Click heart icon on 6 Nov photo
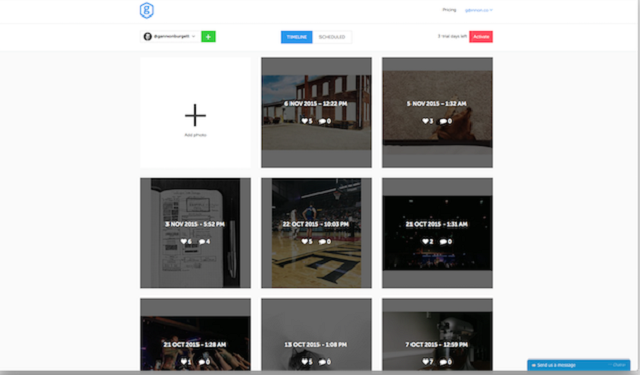 [304, 121]
